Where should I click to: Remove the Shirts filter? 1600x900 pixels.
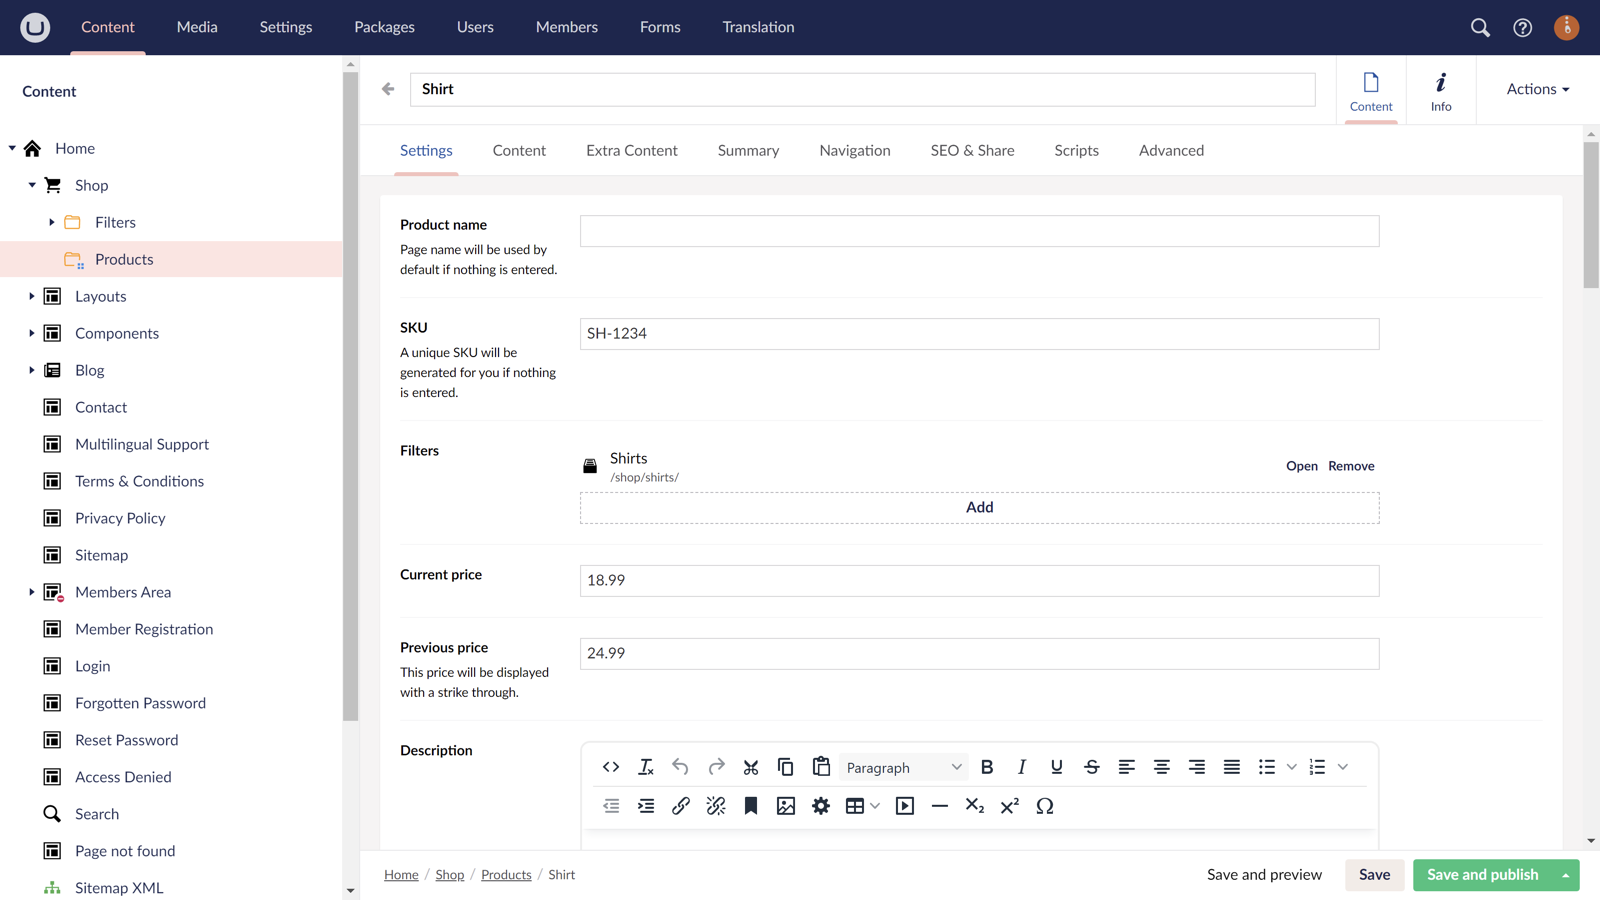click(1351, 466)
